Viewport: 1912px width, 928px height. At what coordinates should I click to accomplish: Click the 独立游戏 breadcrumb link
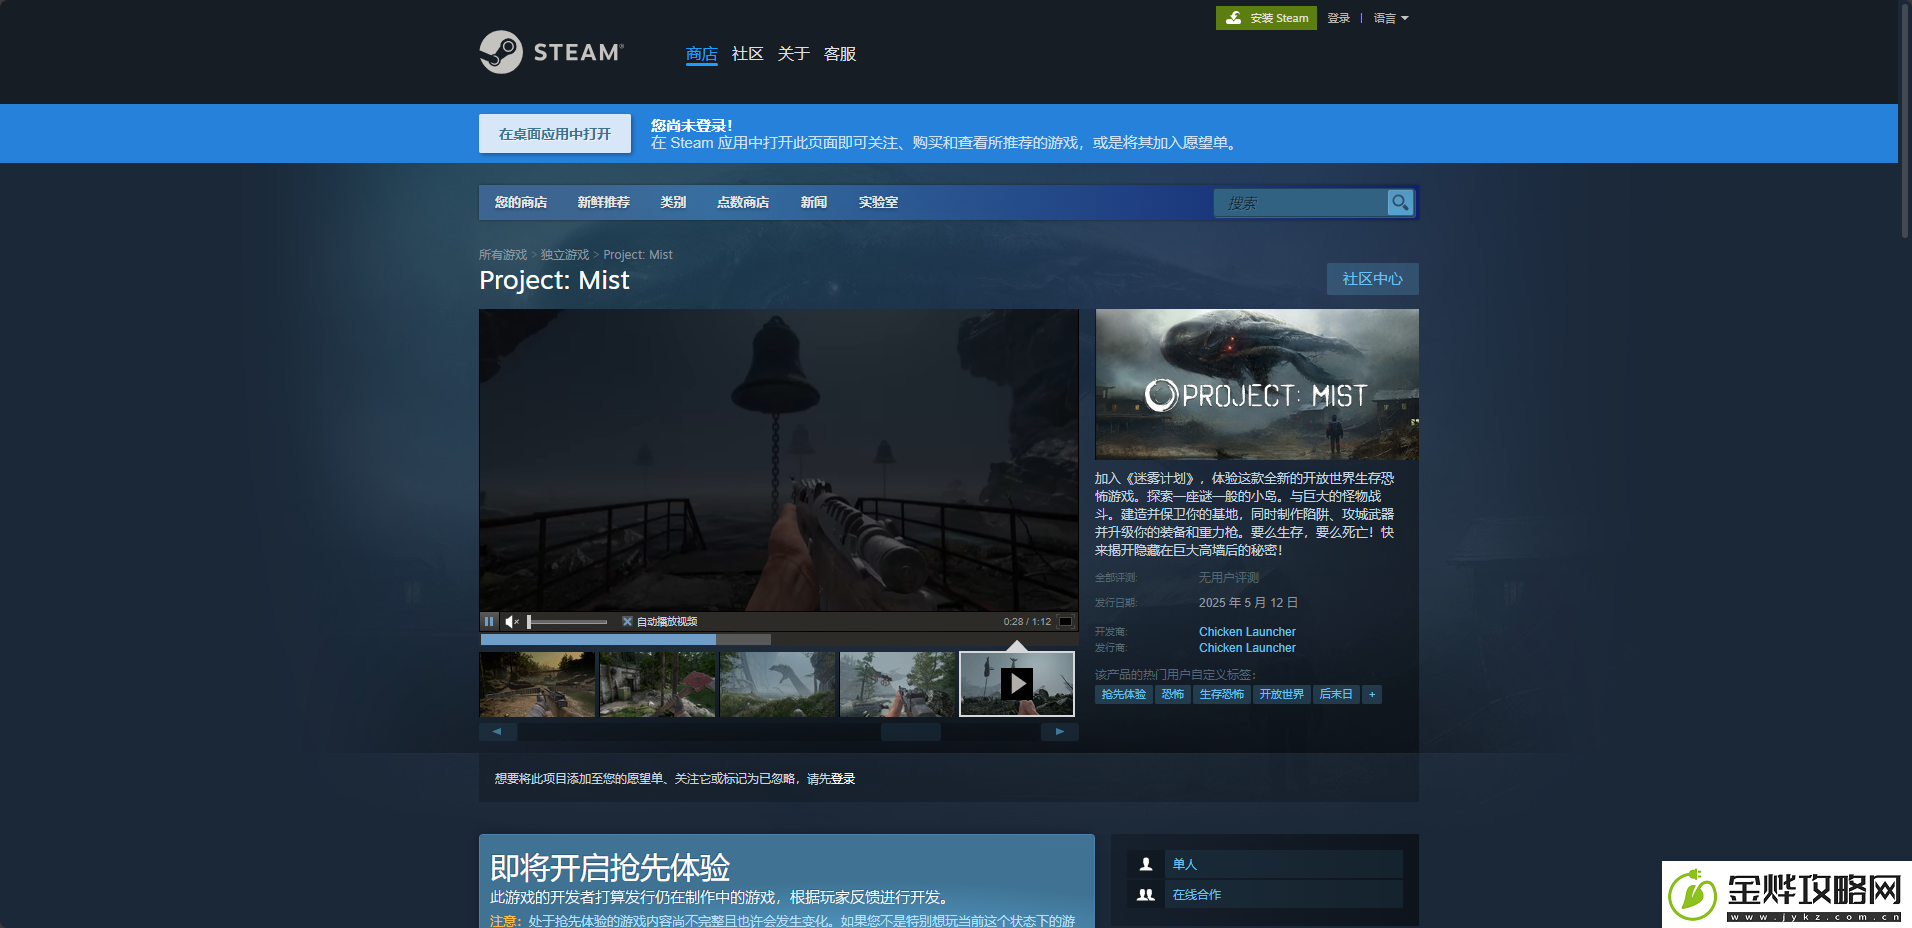coord(565,255)
